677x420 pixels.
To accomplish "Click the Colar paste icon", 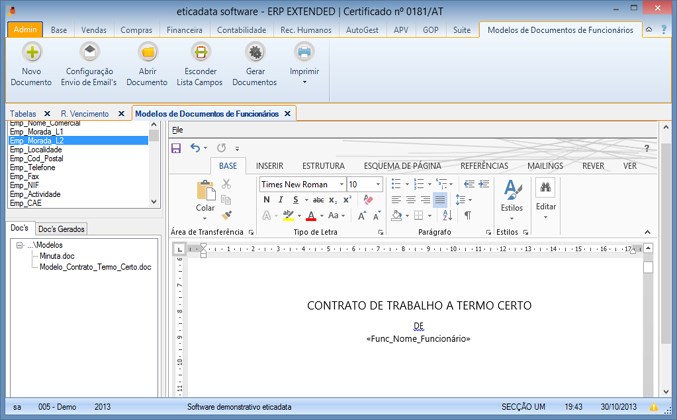I will pyautogui.click(x=206, y=192).
